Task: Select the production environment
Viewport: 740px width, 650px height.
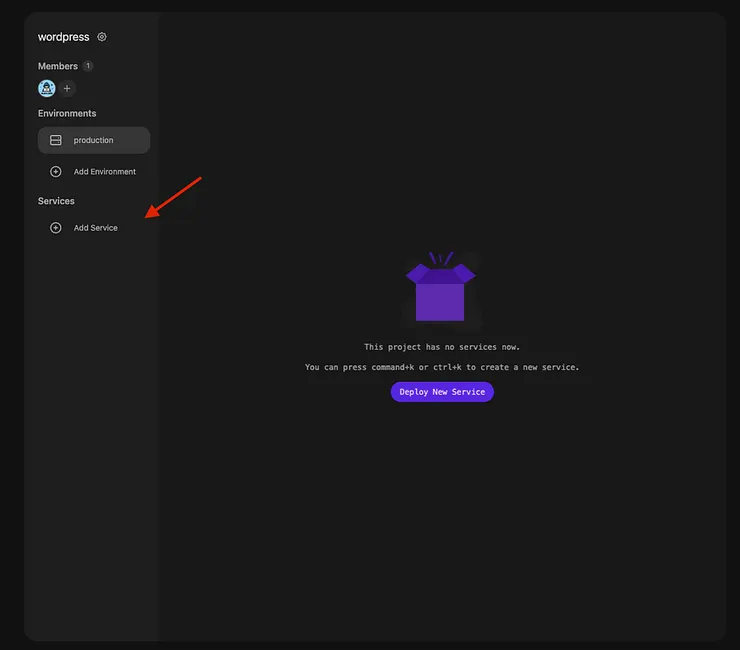Action: (x=94, y=140)
